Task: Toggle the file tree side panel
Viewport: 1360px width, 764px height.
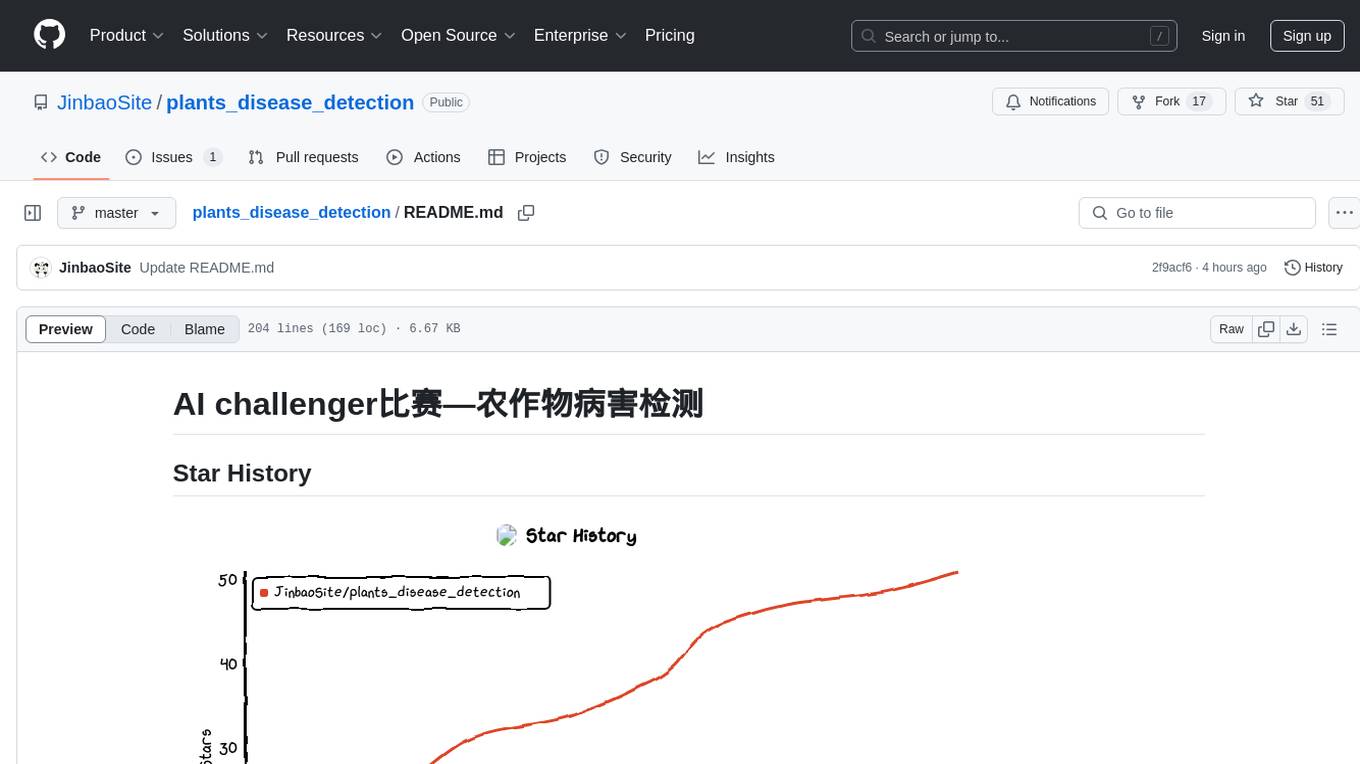Action: click(33, 213)
